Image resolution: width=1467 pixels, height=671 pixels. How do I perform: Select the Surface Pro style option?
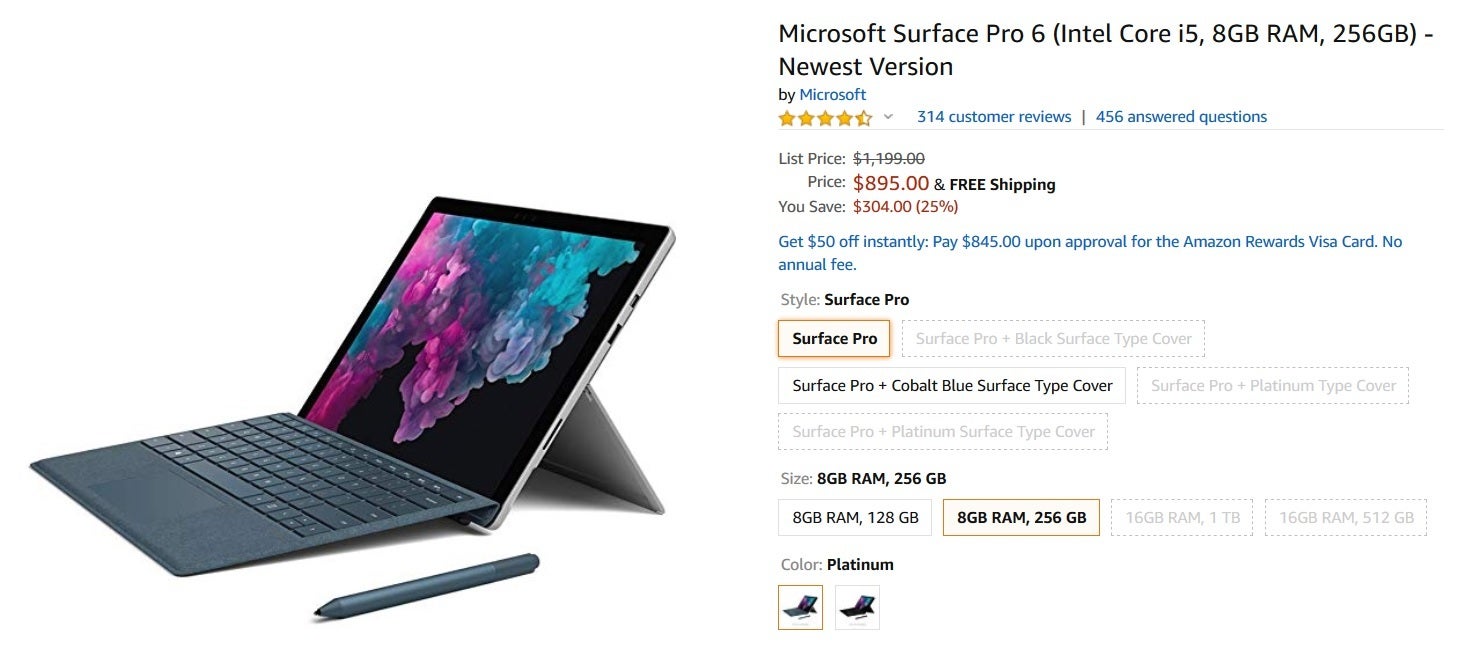(x=834, y=338)
